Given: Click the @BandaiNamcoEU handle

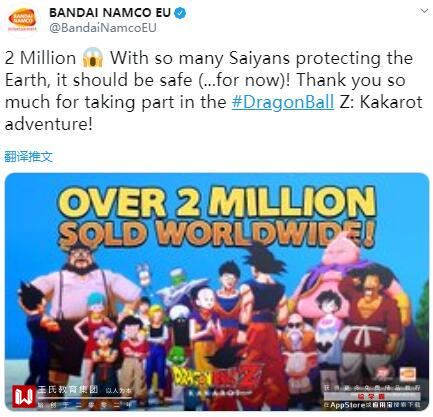Looking at the screenshot, I should 103,28.
